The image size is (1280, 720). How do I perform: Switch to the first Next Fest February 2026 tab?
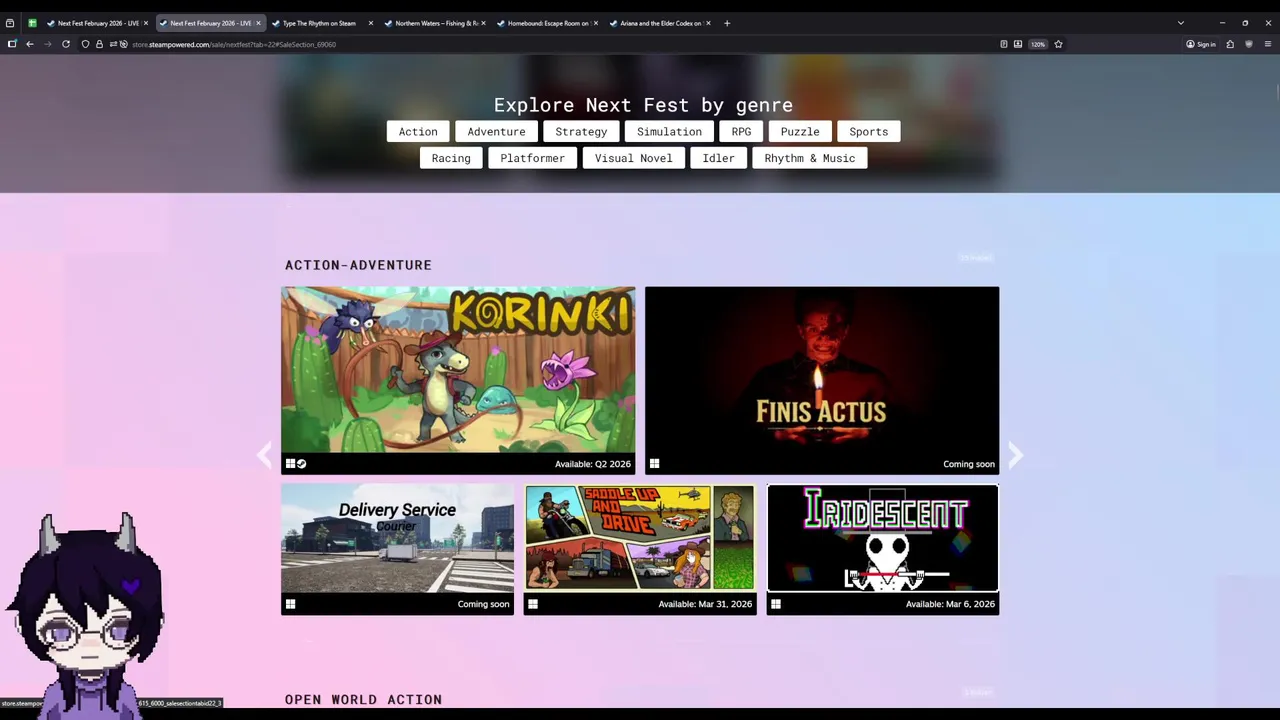click(97, 23)
